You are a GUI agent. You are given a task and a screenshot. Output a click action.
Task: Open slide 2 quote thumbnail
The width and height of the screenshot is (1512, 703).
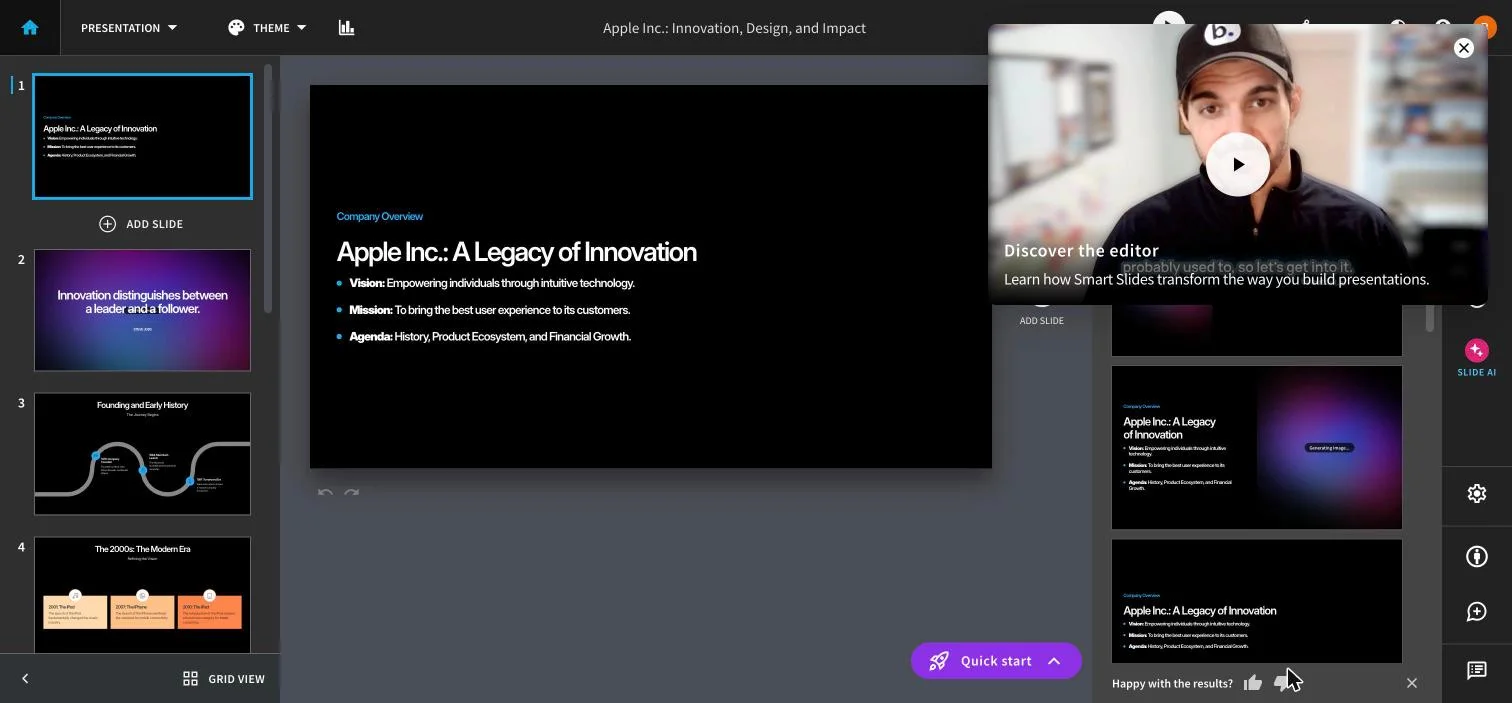coord(142,310)
